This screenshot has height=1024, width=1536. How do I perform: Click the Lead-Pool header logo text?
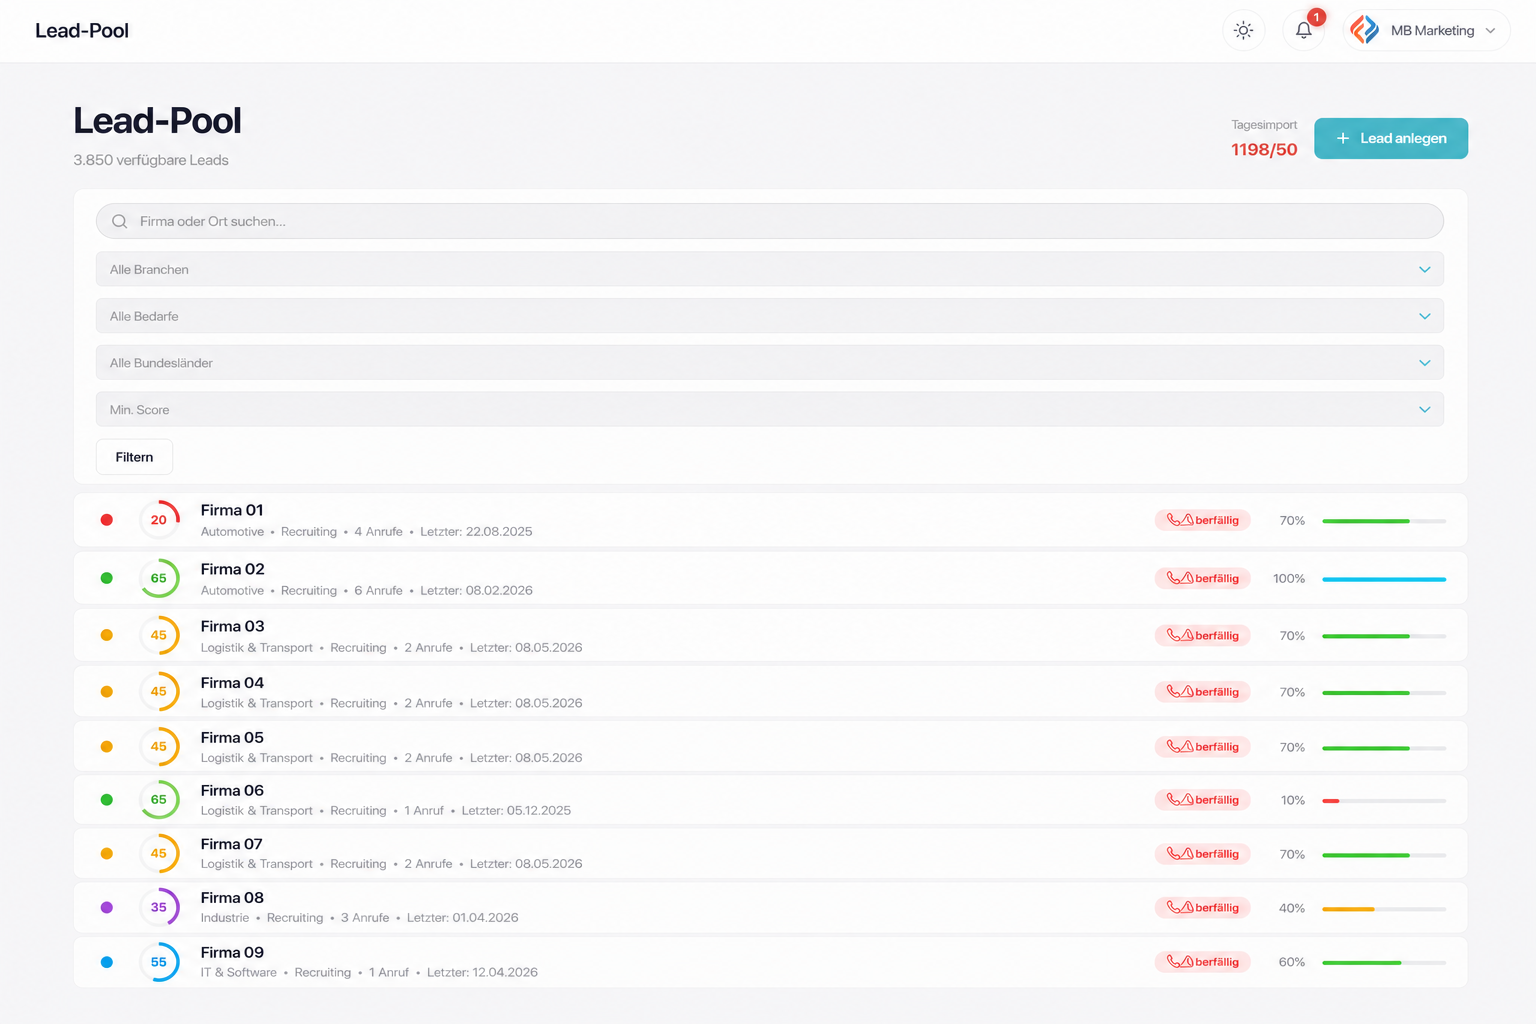point(82,31)
